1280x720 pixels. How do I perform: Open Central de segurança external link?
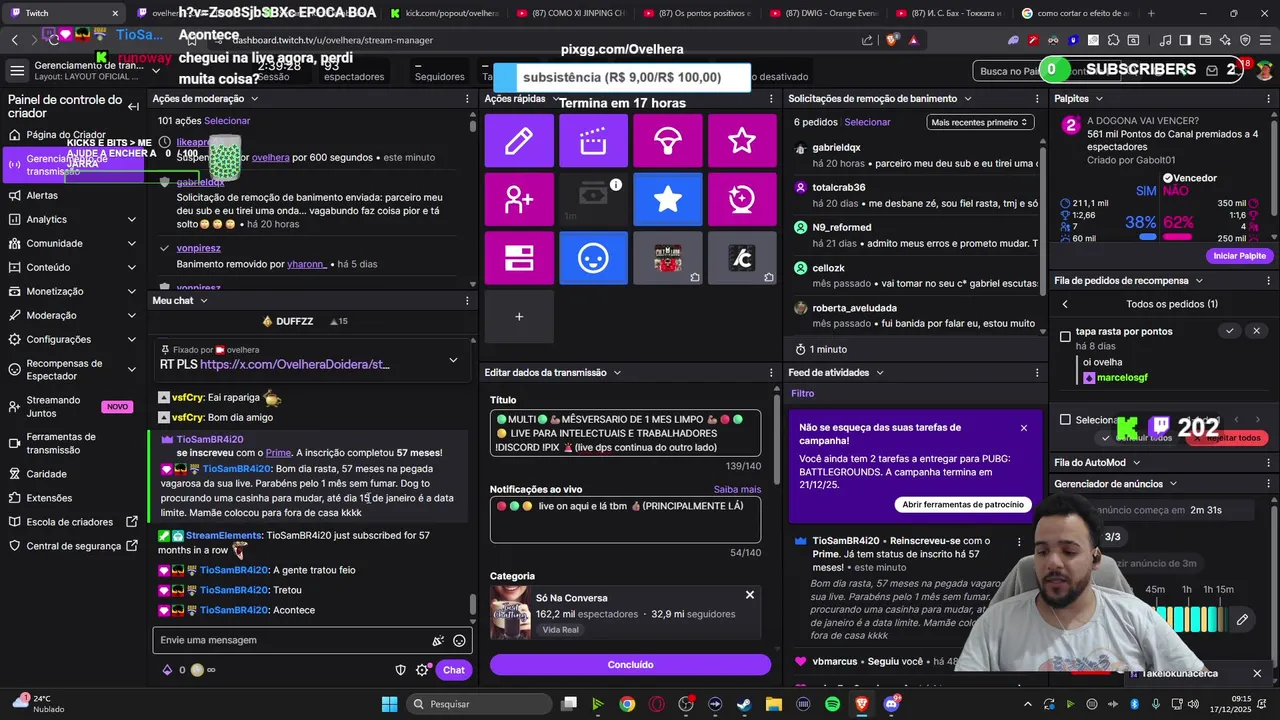[x=71, y=546]
